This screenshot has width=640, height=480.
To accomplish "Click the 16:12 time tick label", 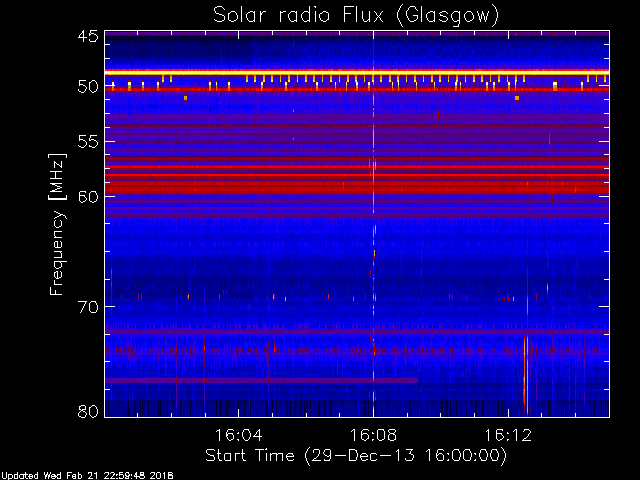I will coord(508,435).
